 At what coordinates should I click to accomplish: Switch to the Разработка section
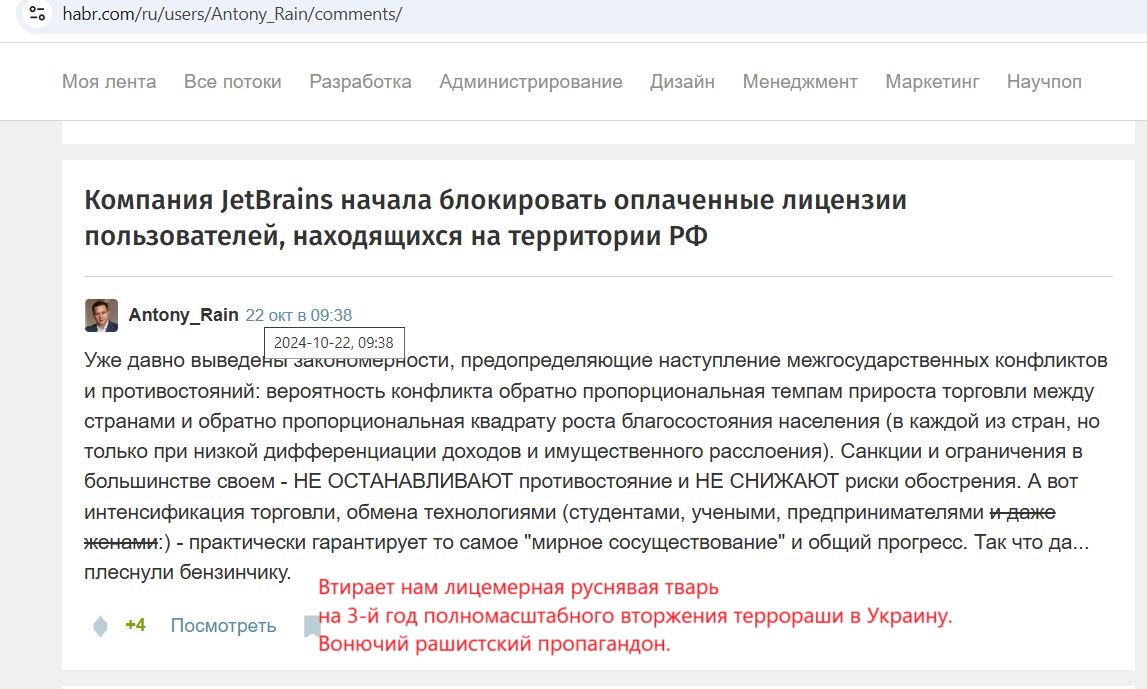point(360,82)
